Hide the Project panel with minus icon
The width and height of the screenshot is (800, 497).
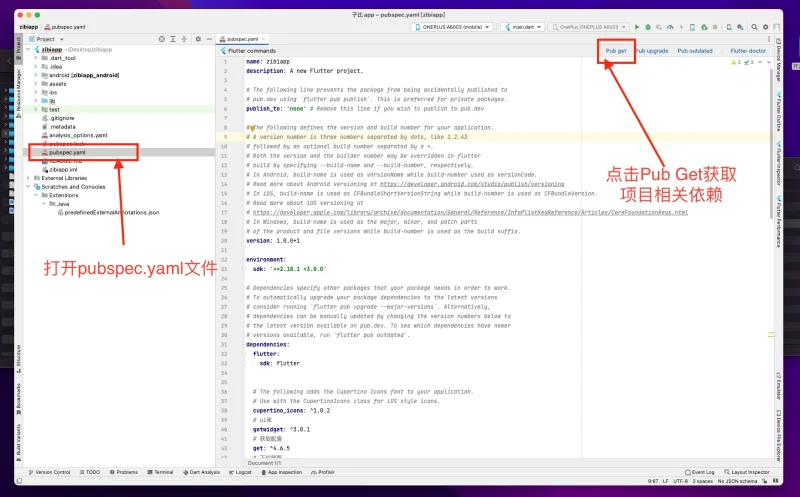[x=209, y=39]
